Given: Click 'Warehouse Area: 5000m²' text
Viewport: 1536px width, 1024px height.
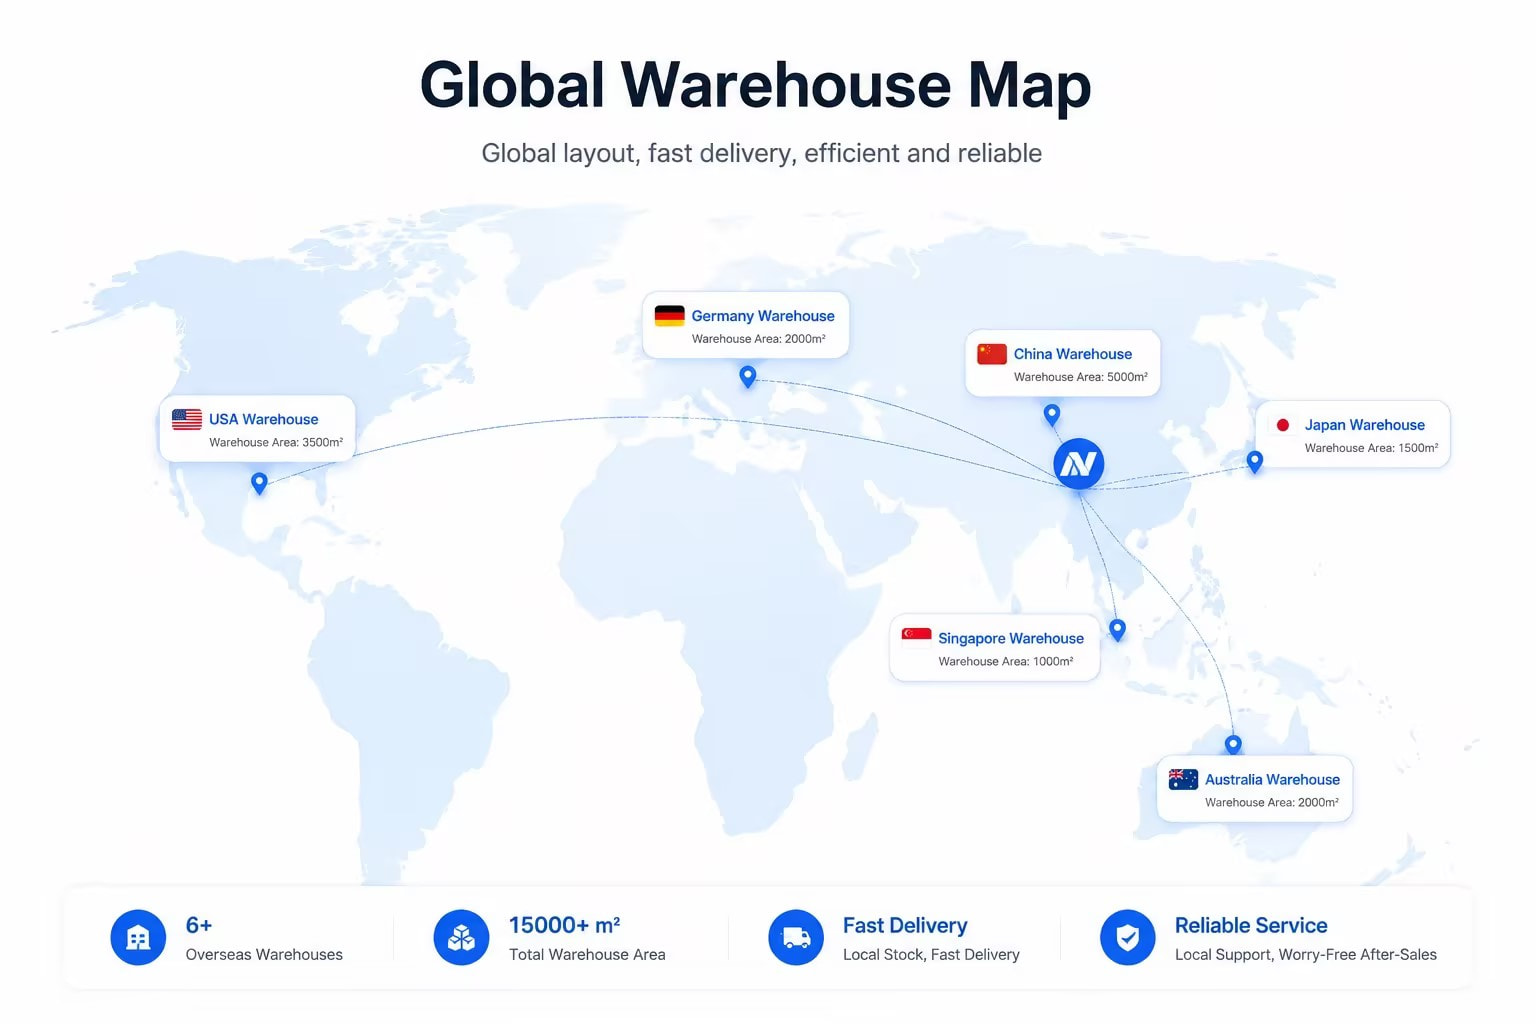Looking at the screenshot, I should point(1080,377).
